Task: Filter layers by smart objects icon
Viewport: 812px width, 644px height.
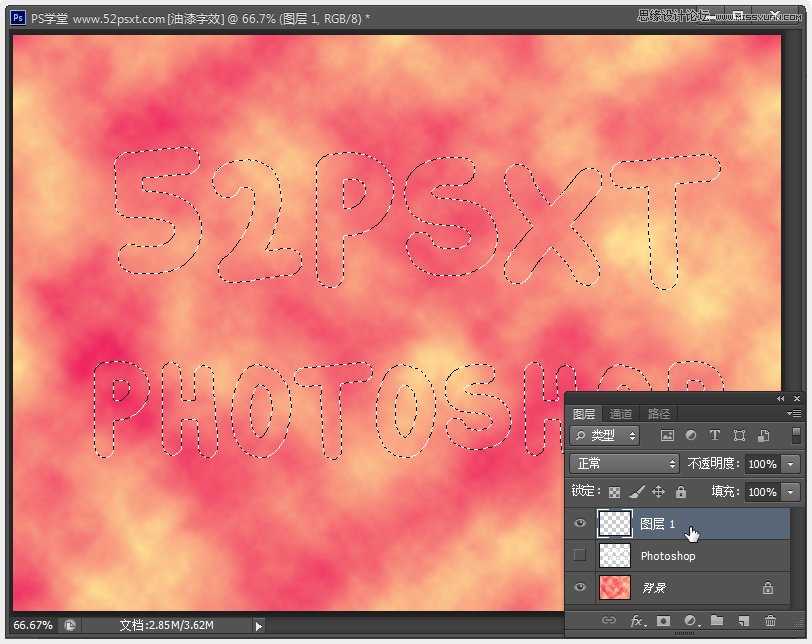Action: [763, 435]
